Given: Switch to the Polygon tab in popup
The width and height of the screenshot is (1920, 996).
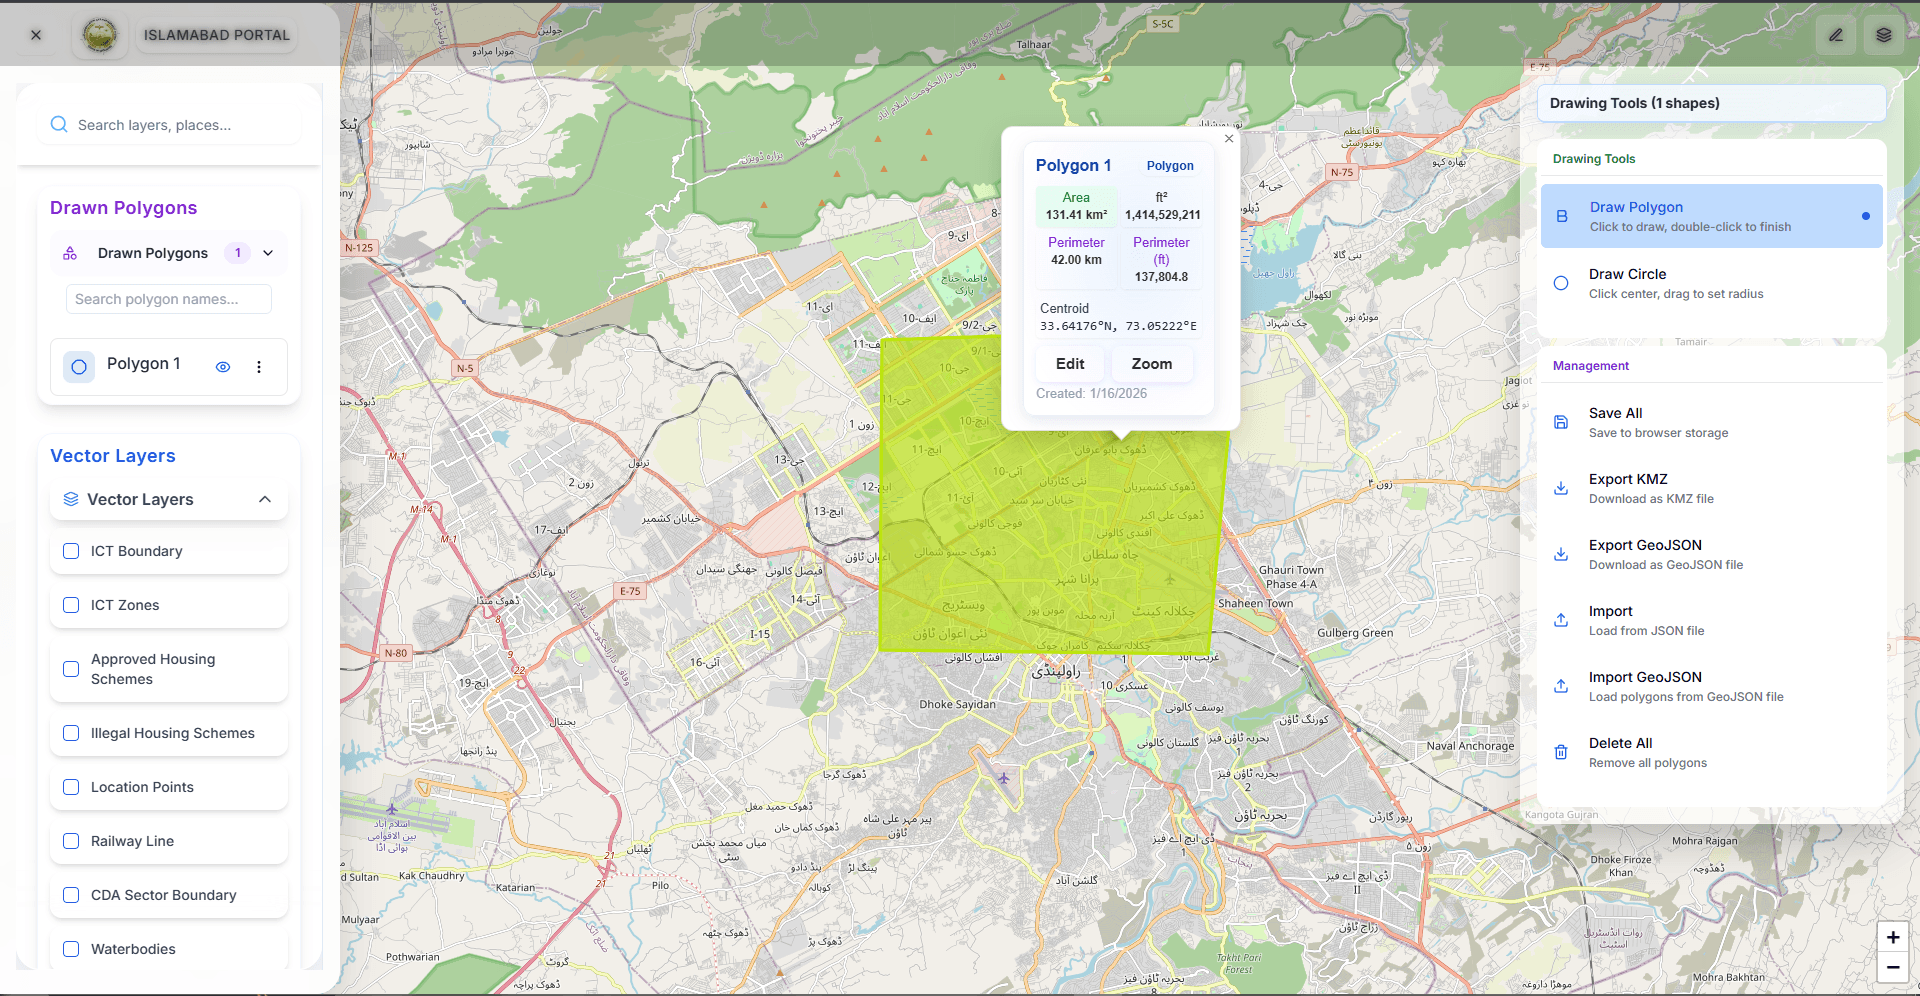Looking at the screenshot, I should (x=1170, y=165).
